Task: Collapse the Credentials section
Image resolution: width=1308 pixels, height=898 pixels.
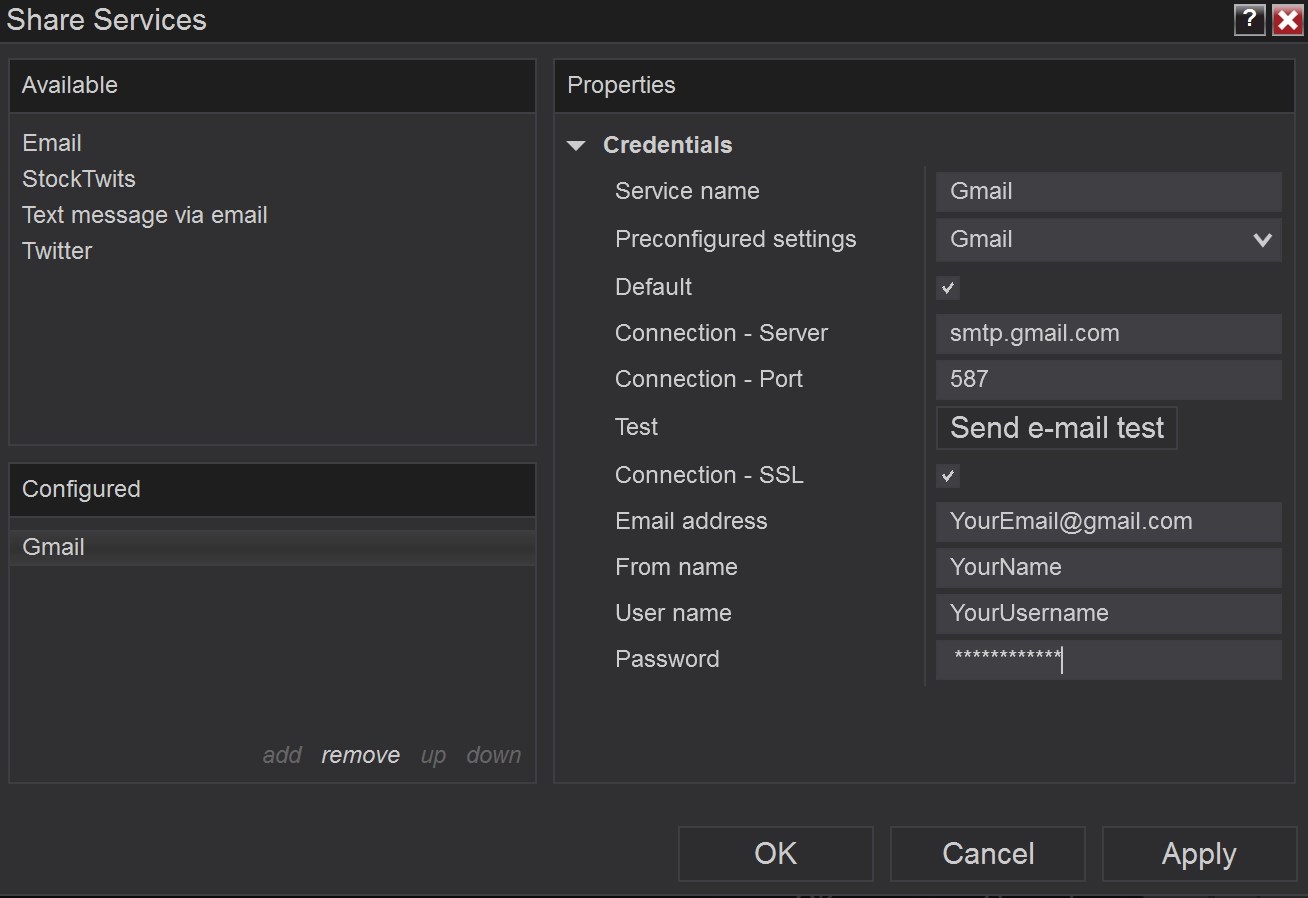Action: pyautogui.click(x=577, y=145)
